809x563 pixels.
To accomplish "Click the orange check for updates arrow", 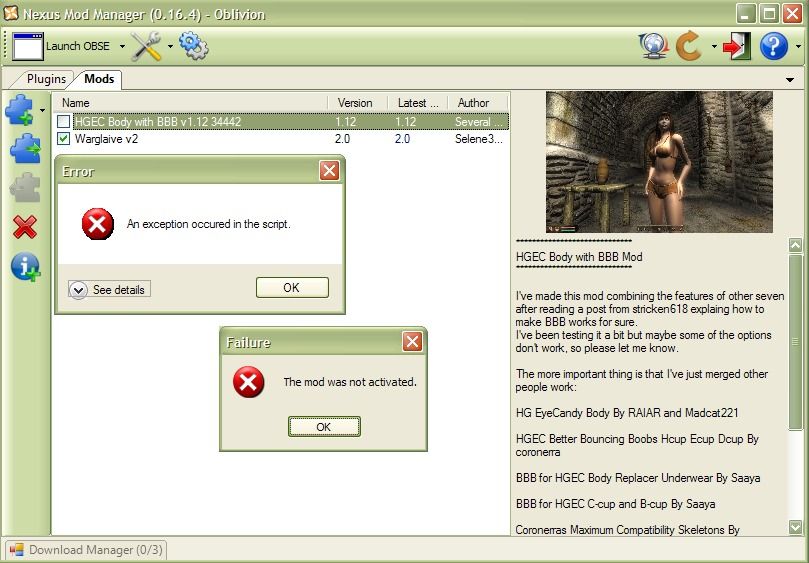I will [x=689, y=46].
